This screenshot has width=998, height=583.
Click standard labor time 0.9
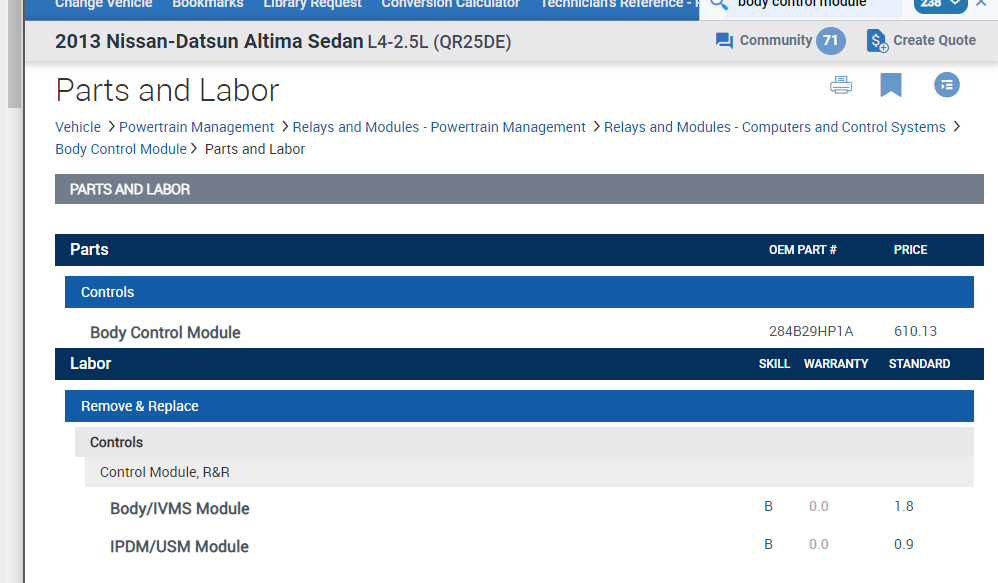(x=903, y=545)
